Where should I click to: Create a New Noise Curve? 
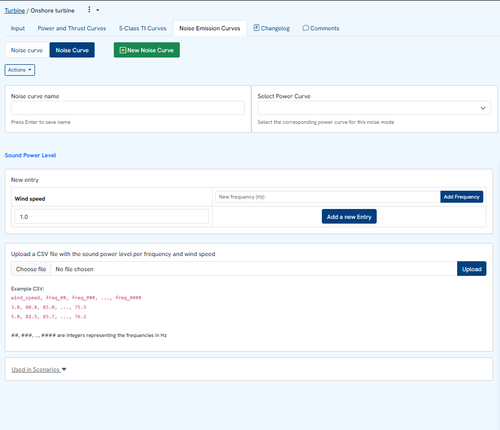147,50
